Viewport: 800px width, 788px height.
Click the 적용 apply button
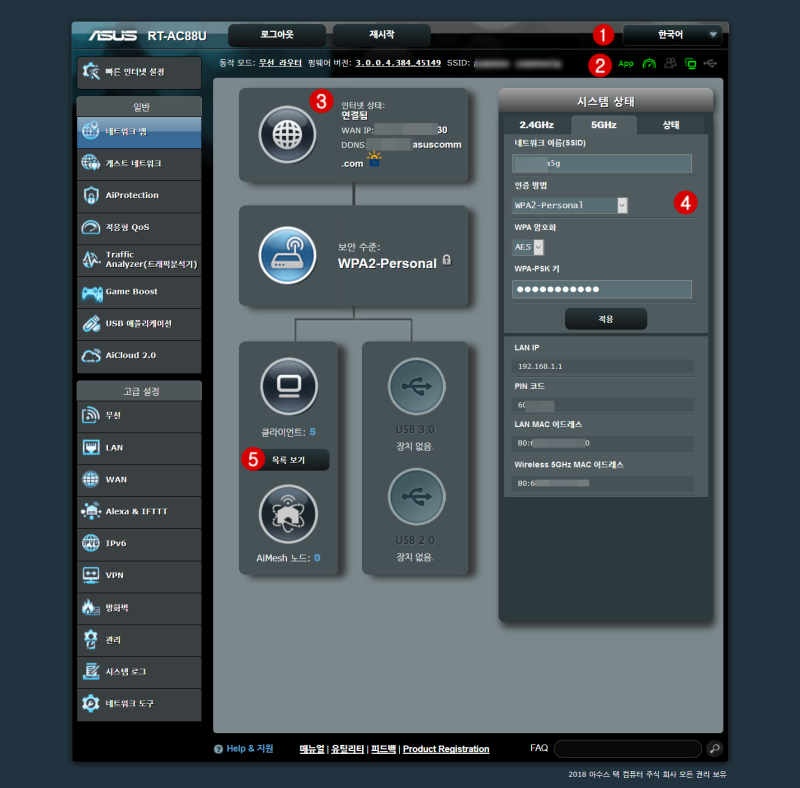pos(606,319)
